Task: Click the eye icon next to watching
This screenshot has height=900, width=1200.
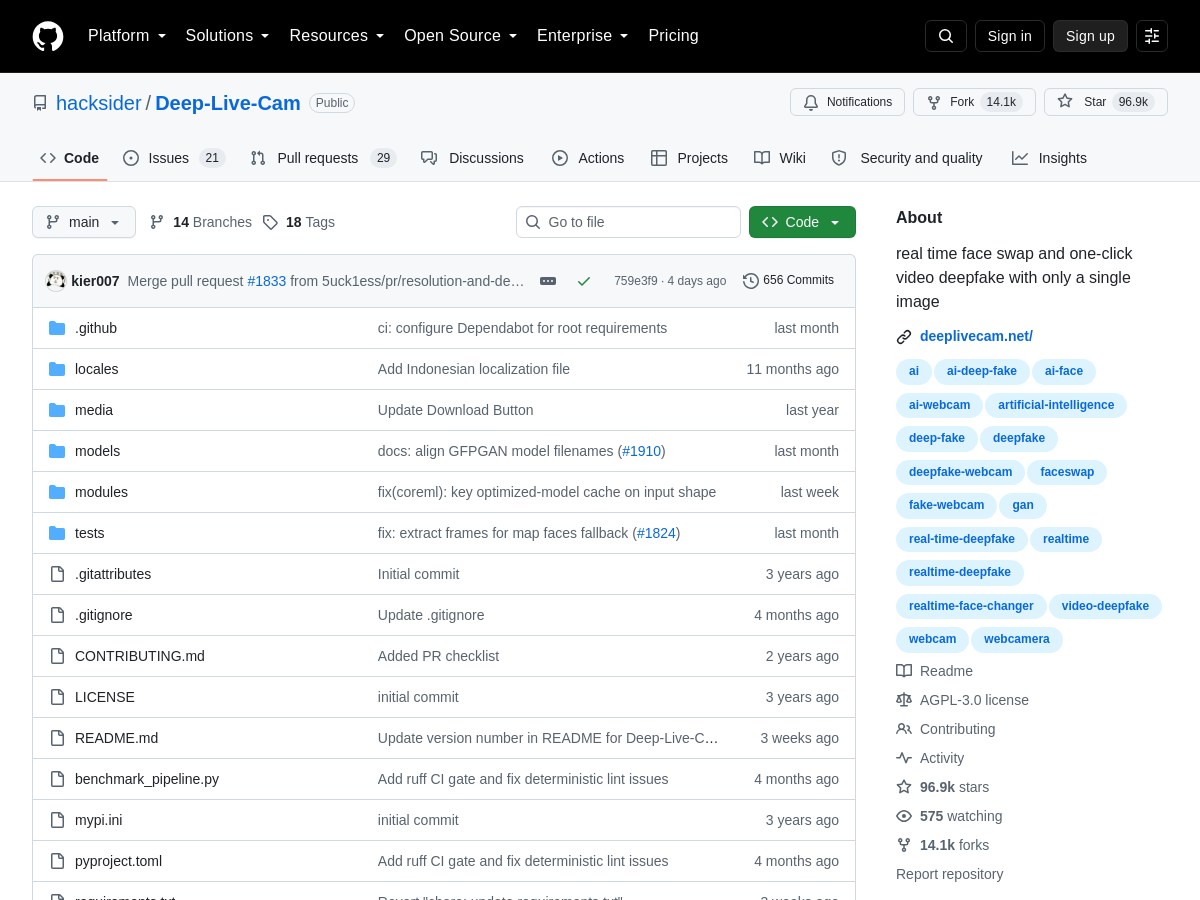Action: [904, 816]
